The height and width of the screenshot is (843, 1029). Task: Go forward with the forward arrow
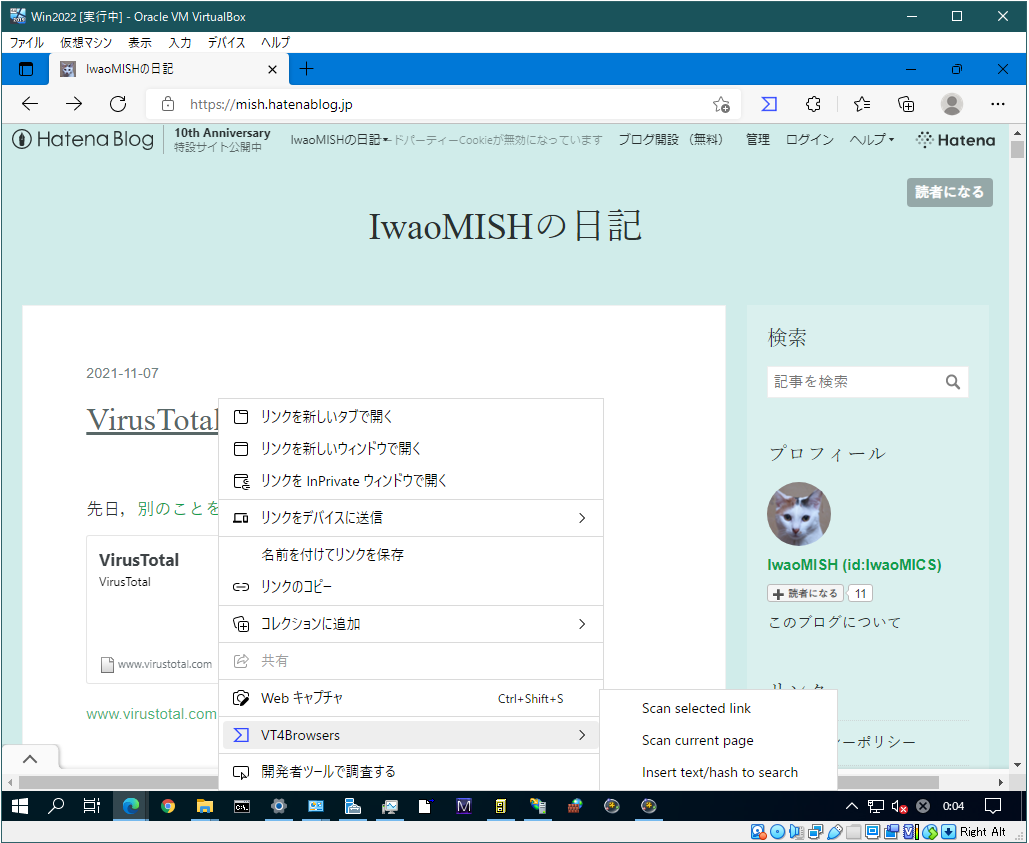point(74,104)
